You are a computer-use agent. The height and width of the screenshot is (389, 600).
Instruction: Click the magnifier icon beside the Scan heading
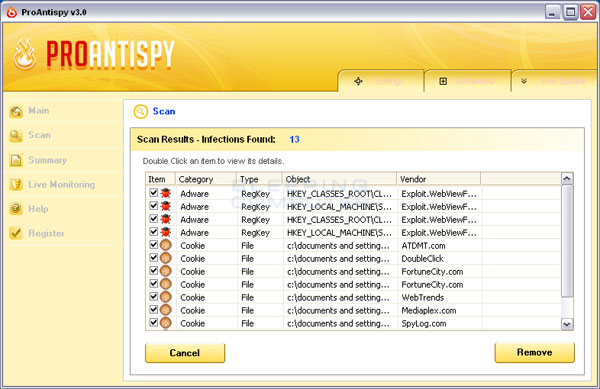140,111
